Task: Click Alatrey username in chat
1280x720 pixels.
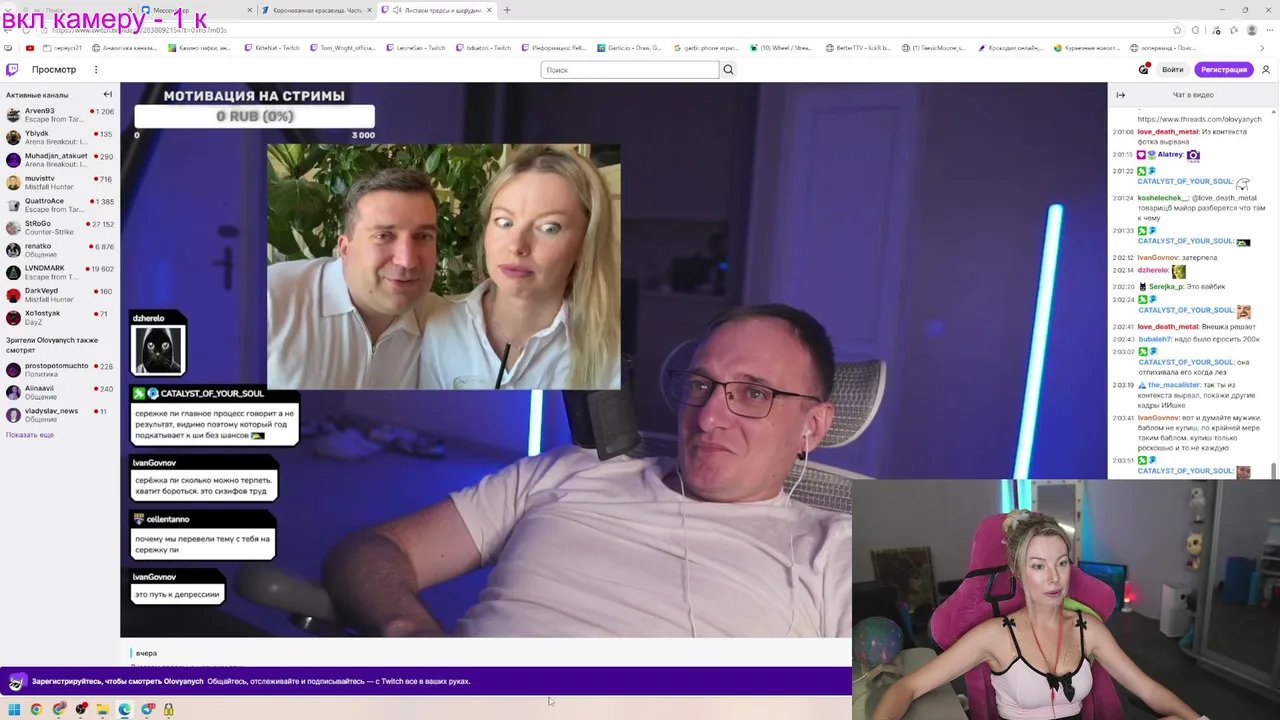Action: tap(1170, 155)
